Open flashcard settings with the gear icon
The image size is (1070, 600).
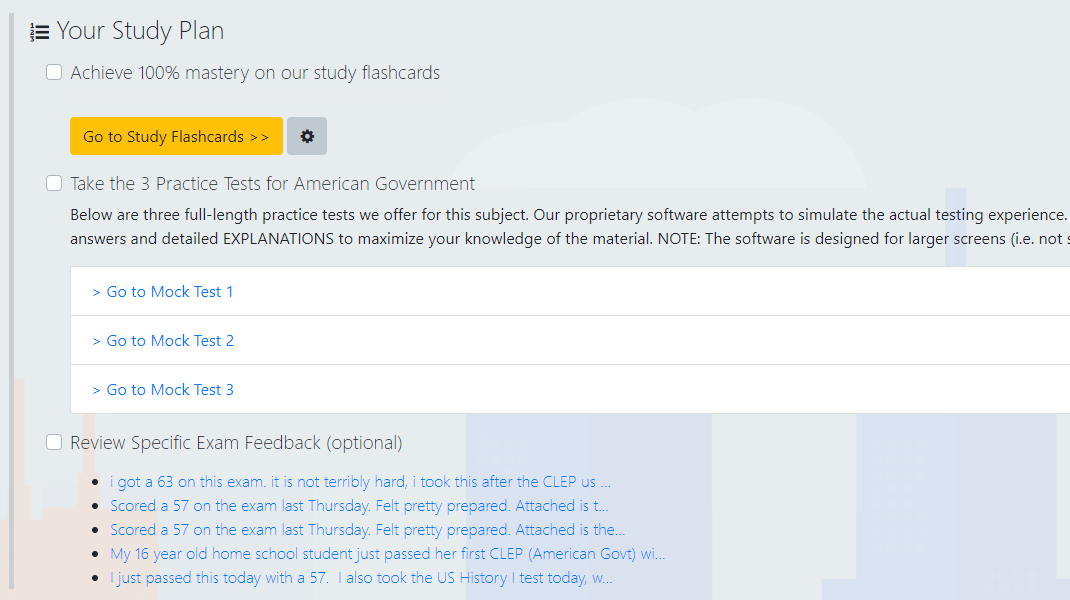coord(307,136)
